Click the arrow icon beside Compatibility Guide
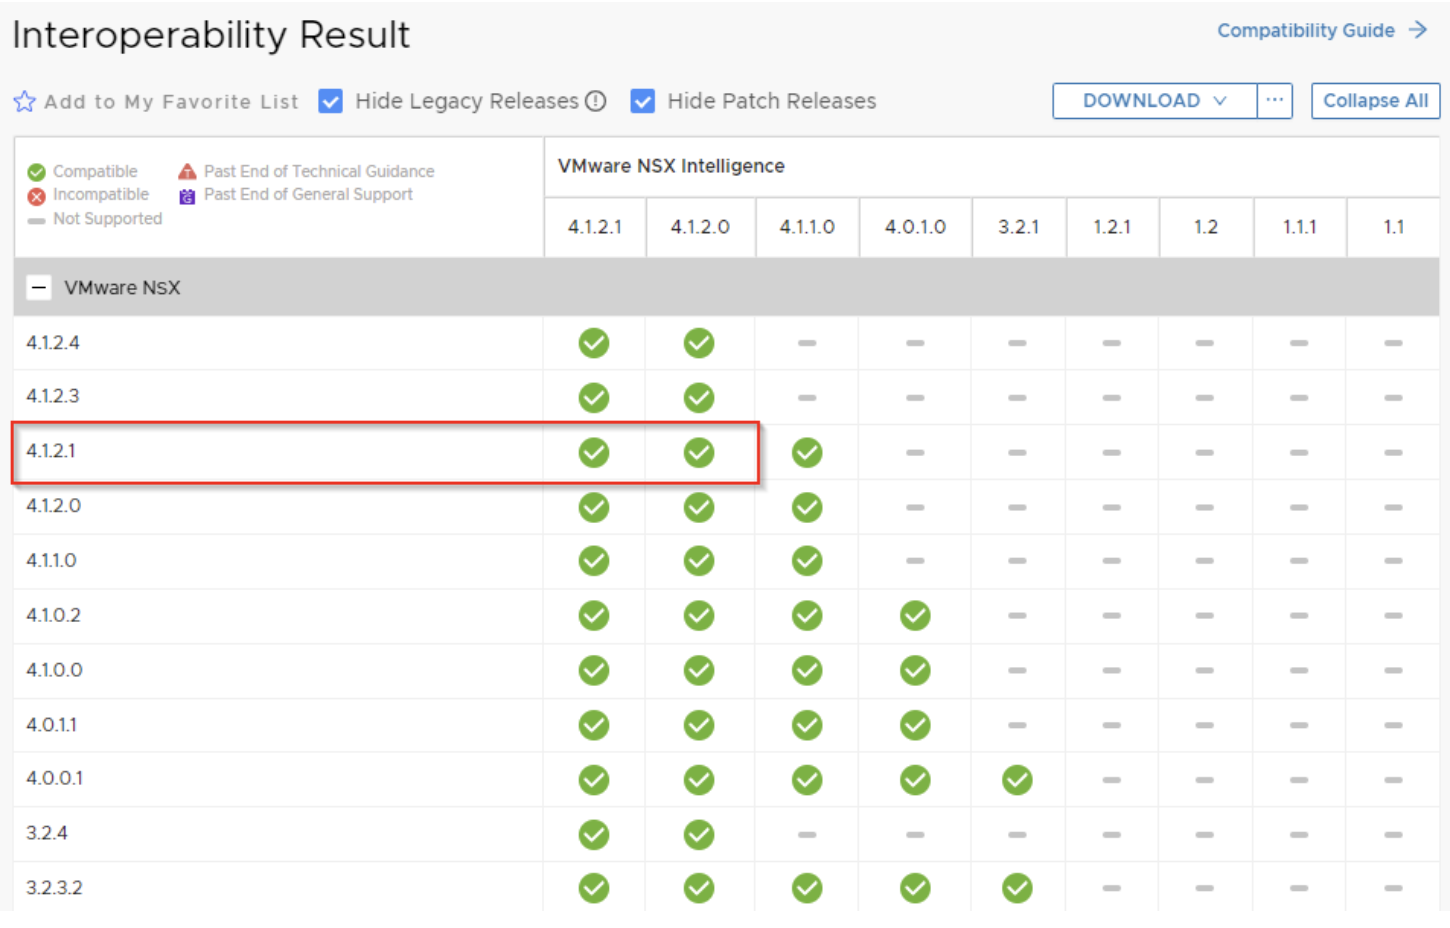The width and height of the screenshot is (1450, 928). pos(1418,30)
